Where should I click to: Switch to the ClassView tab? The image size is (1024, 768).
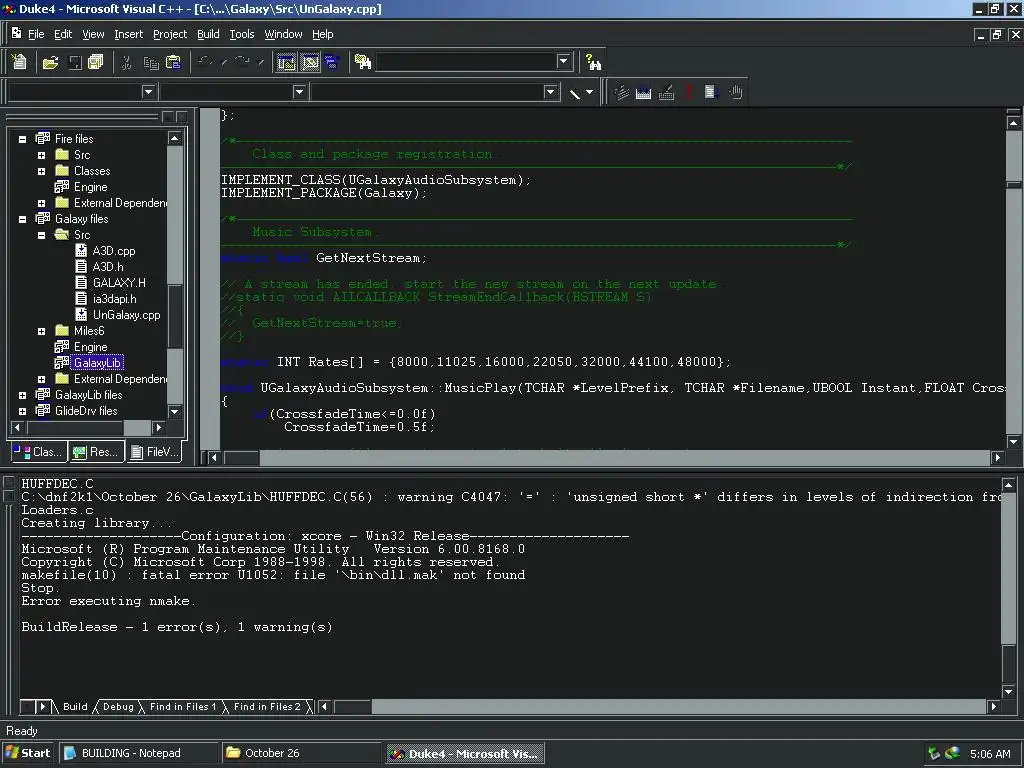[38, 451]
